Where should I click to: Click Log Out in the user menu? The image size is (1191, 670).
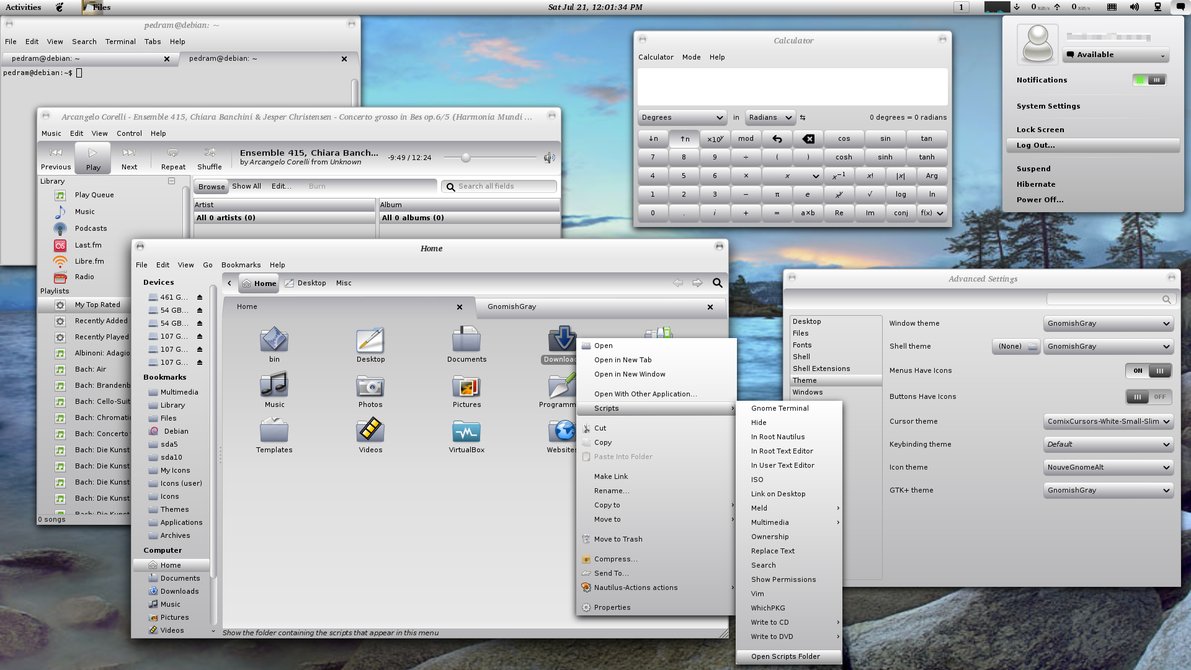point(1036,145)
